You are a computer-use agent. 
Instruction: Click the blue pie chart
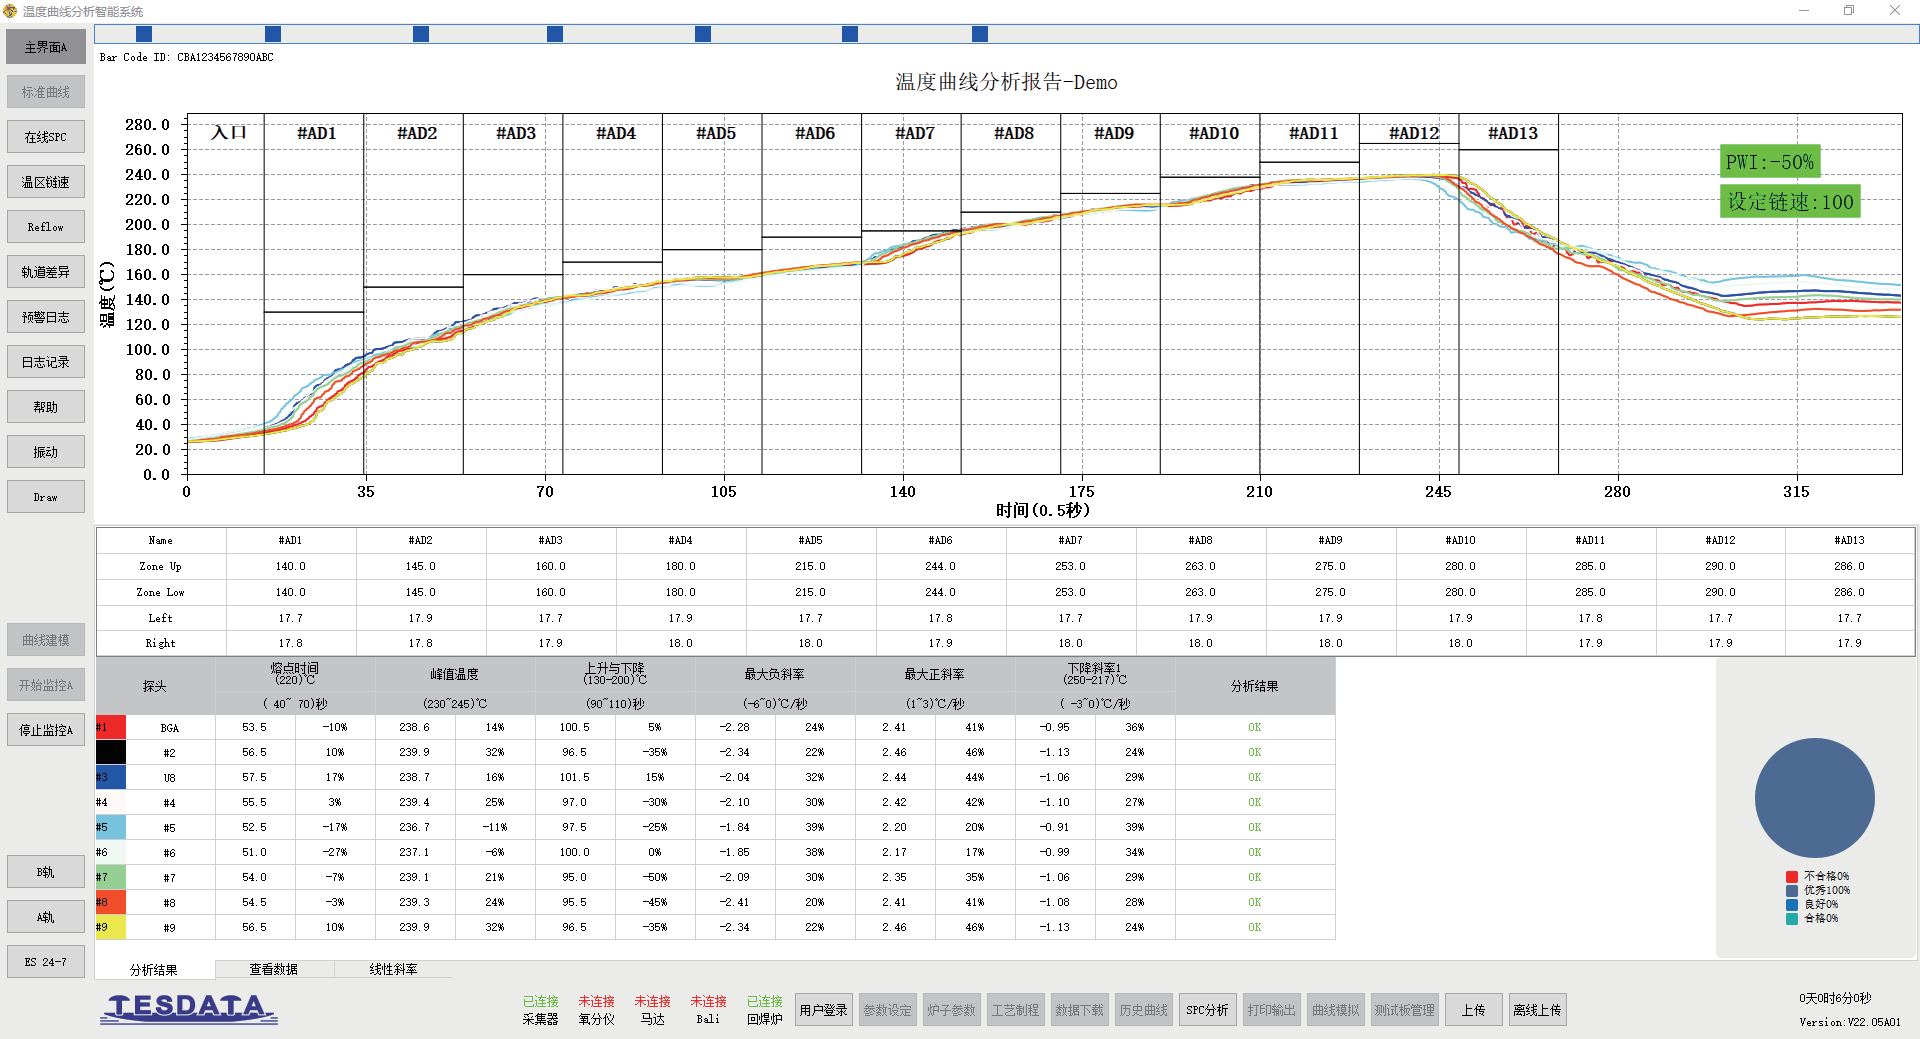click(1814, 798)
